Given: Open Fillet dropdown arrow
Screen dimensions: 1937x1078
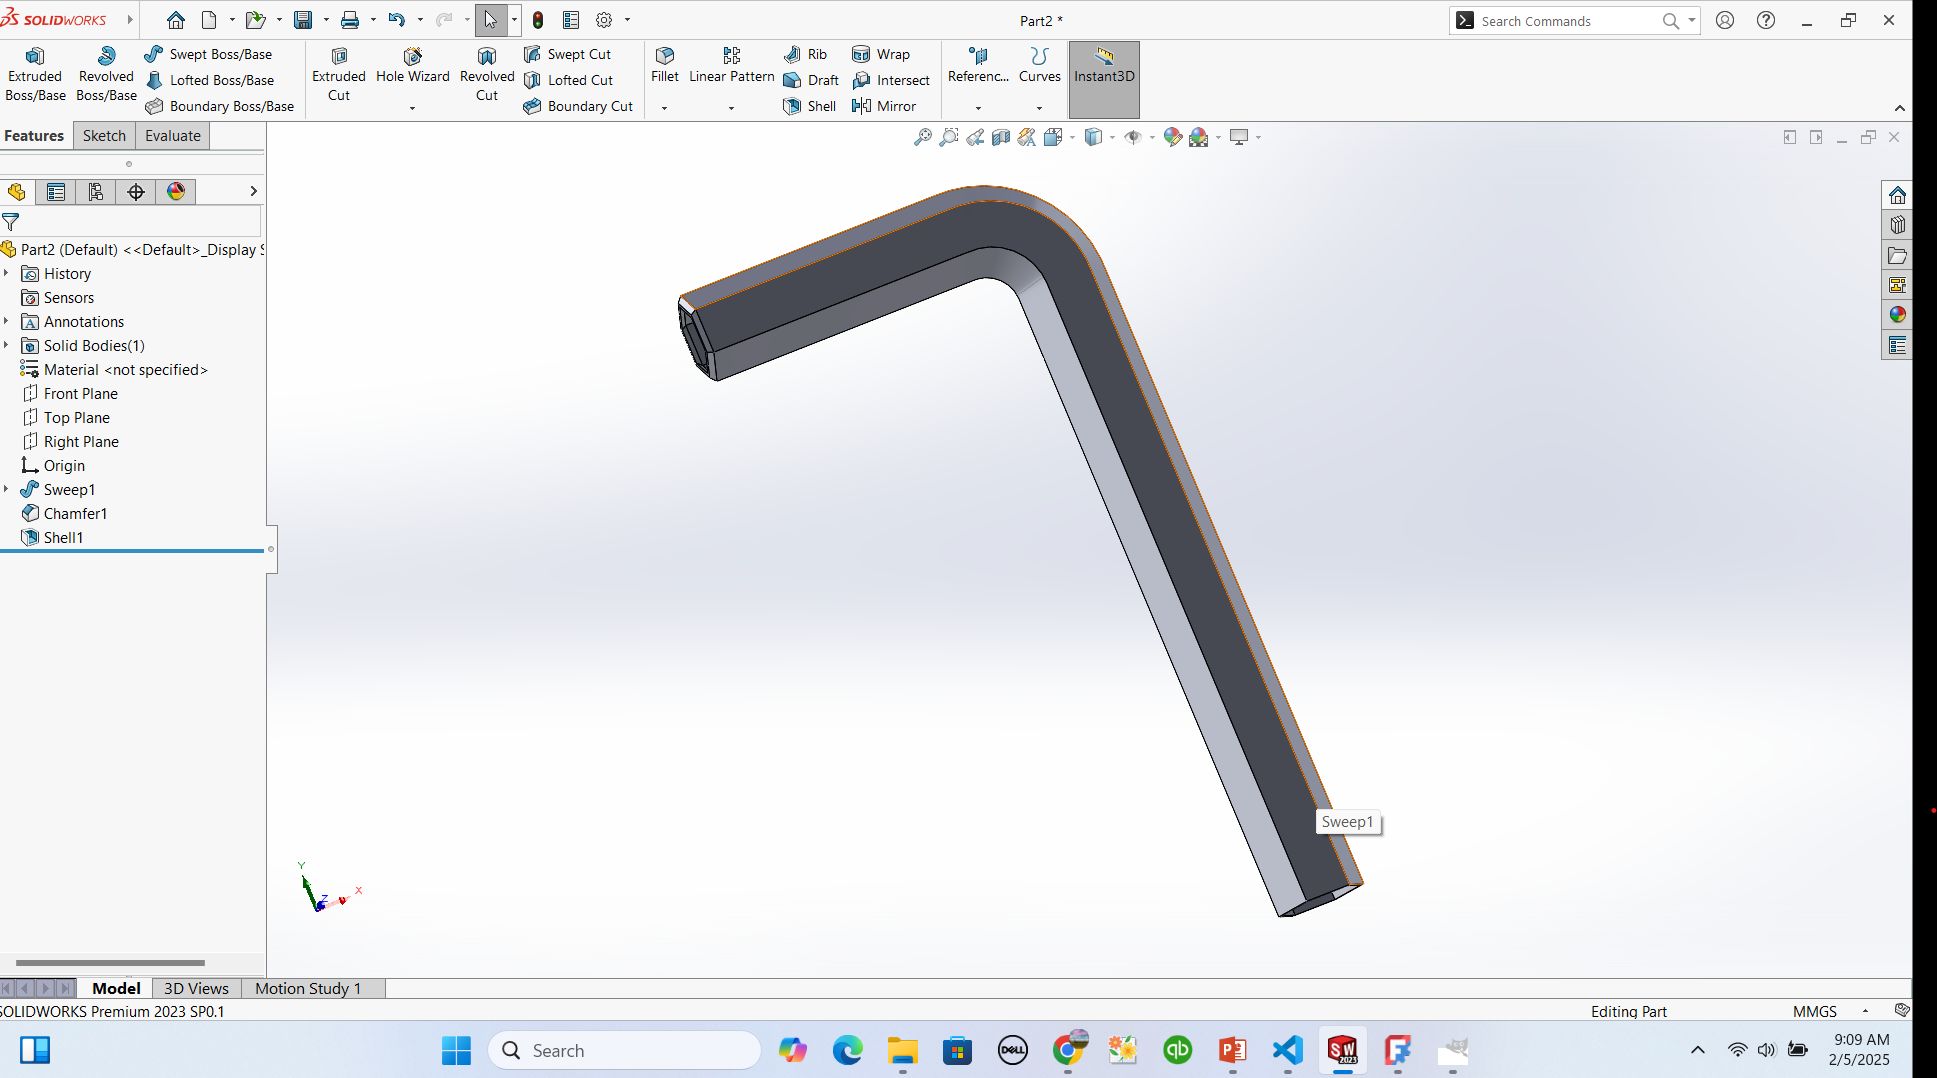Looking at the screenshot, I should (x=665, y=108).
